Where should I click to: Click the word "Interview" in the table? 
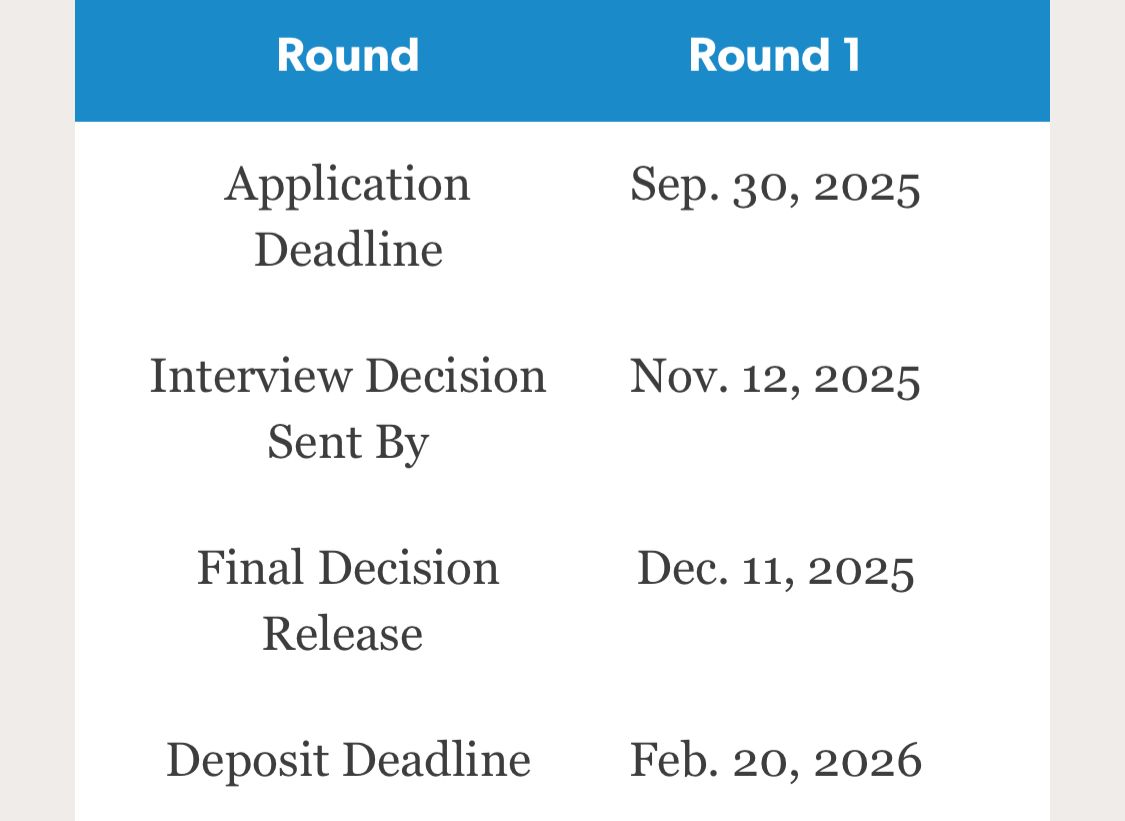[x=251, y=377]
